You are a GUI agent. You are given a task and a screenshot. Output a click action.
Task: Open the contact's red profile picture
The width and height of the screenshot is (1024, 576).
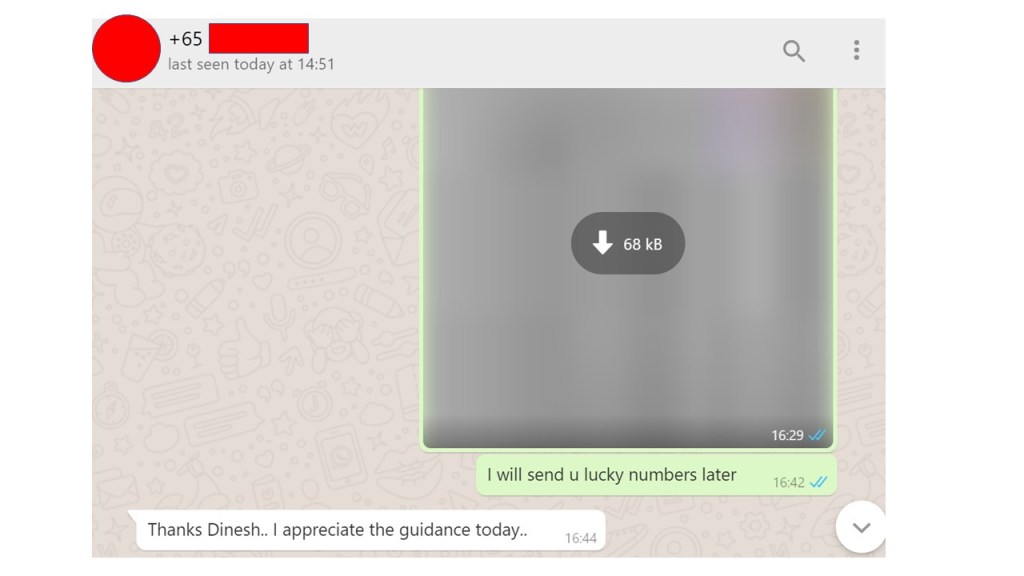pyautogui.click(x=126, y=48)
